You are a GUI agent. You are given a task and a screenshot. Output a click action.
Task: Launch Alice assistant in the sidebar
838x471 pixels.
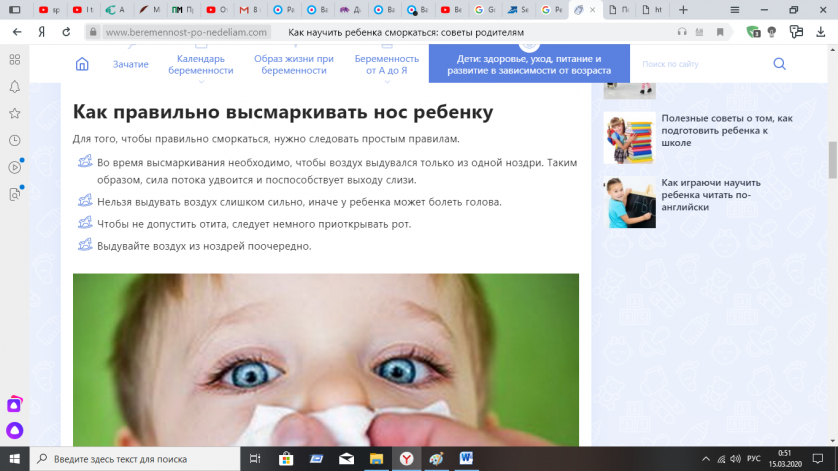[14, 430]
